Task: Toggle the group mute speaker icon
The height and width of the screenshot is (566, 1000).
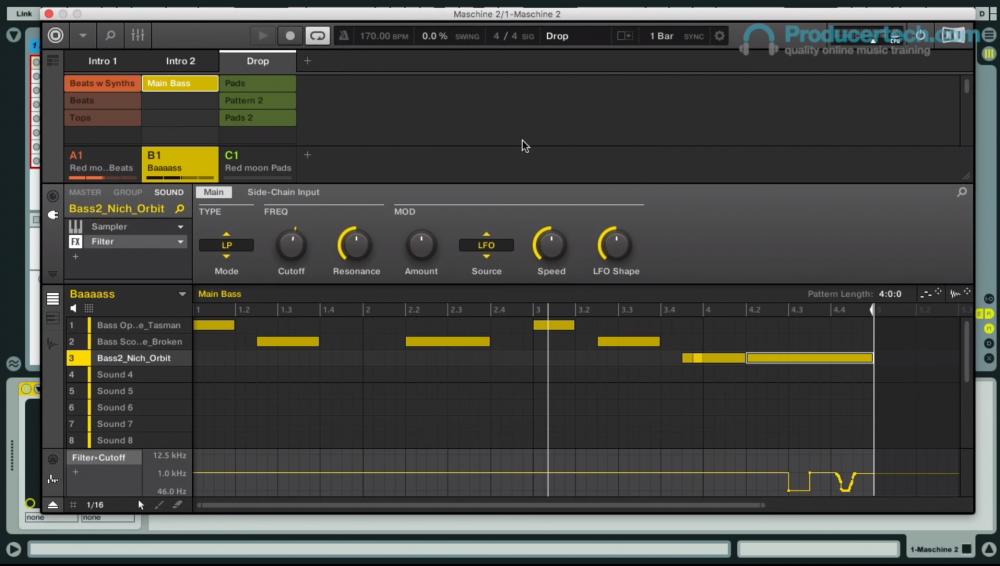Action: click(74, 309)
